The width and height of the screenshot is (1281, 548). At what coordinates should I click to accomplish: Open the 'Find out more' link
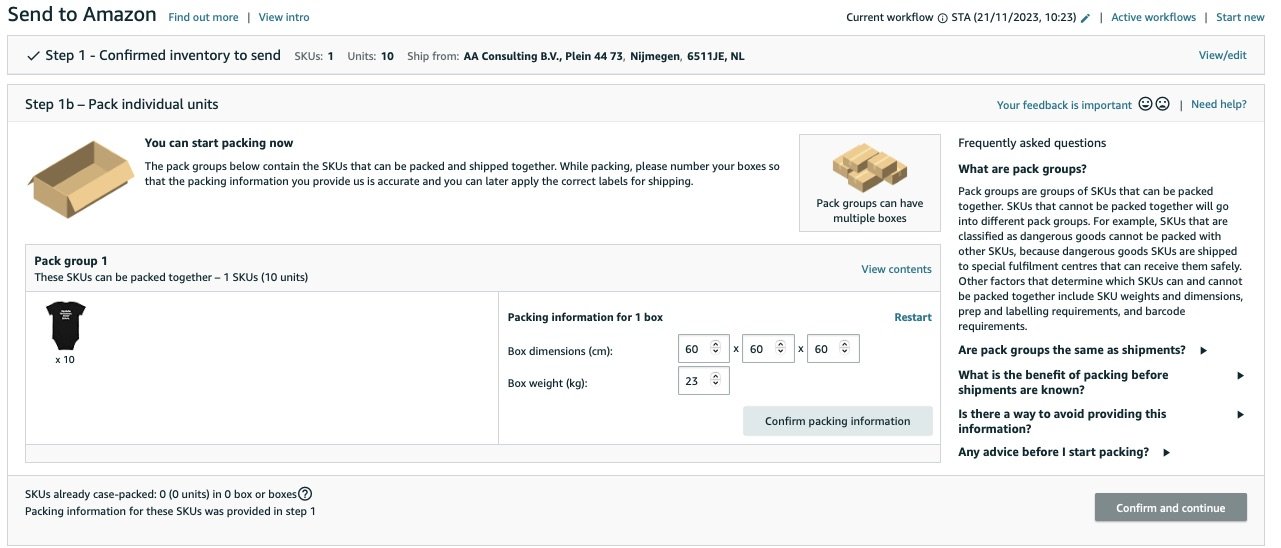click(203, 18)
